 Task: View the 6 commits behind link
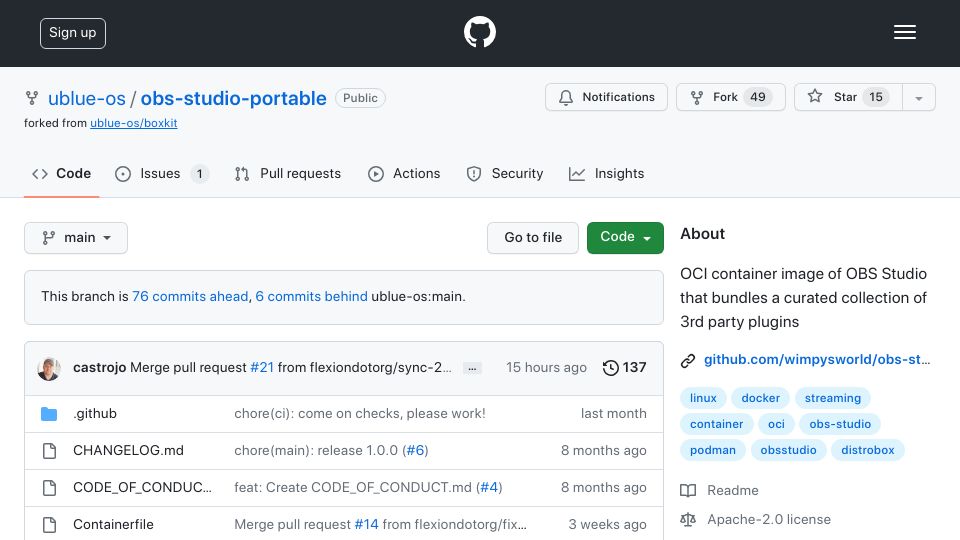click(312, 296)
